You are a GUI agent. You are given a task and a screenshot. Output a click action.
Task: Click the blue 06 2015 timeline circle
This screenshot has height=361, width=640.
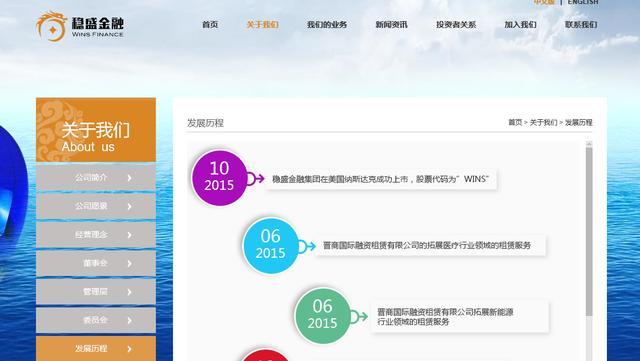click(271, 245)
